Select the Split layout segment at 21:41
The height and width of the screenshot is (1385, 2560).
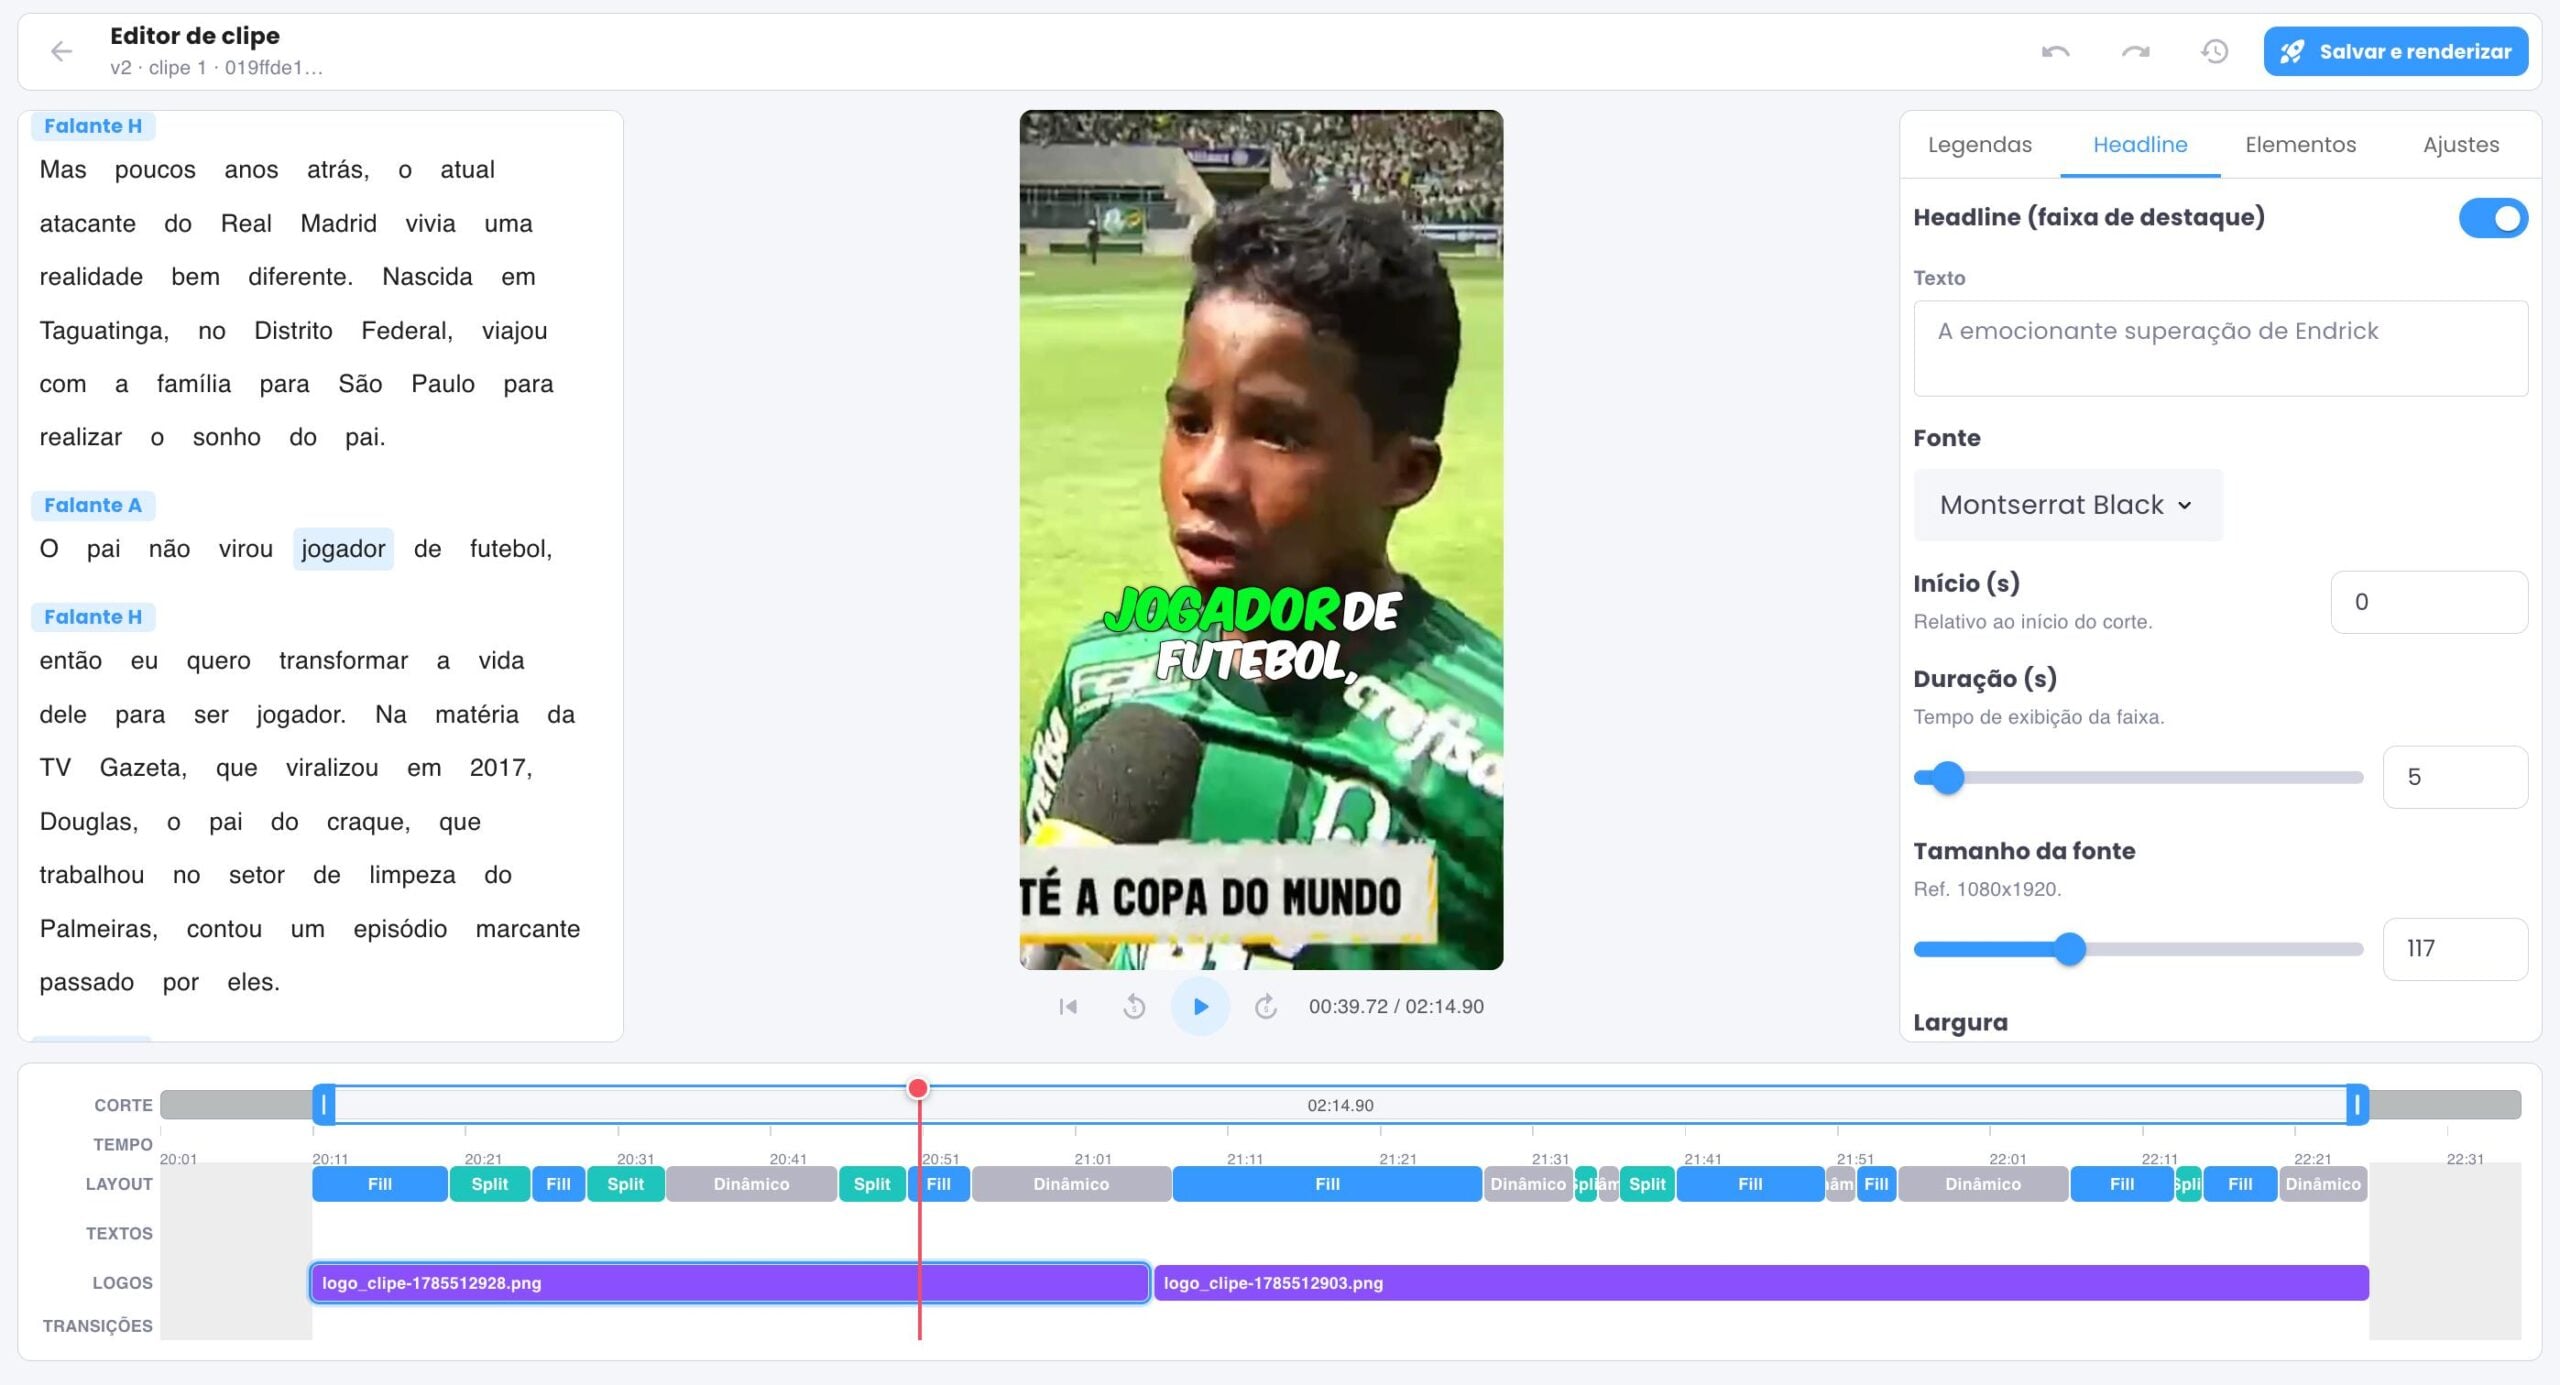click(1647, 1184)
